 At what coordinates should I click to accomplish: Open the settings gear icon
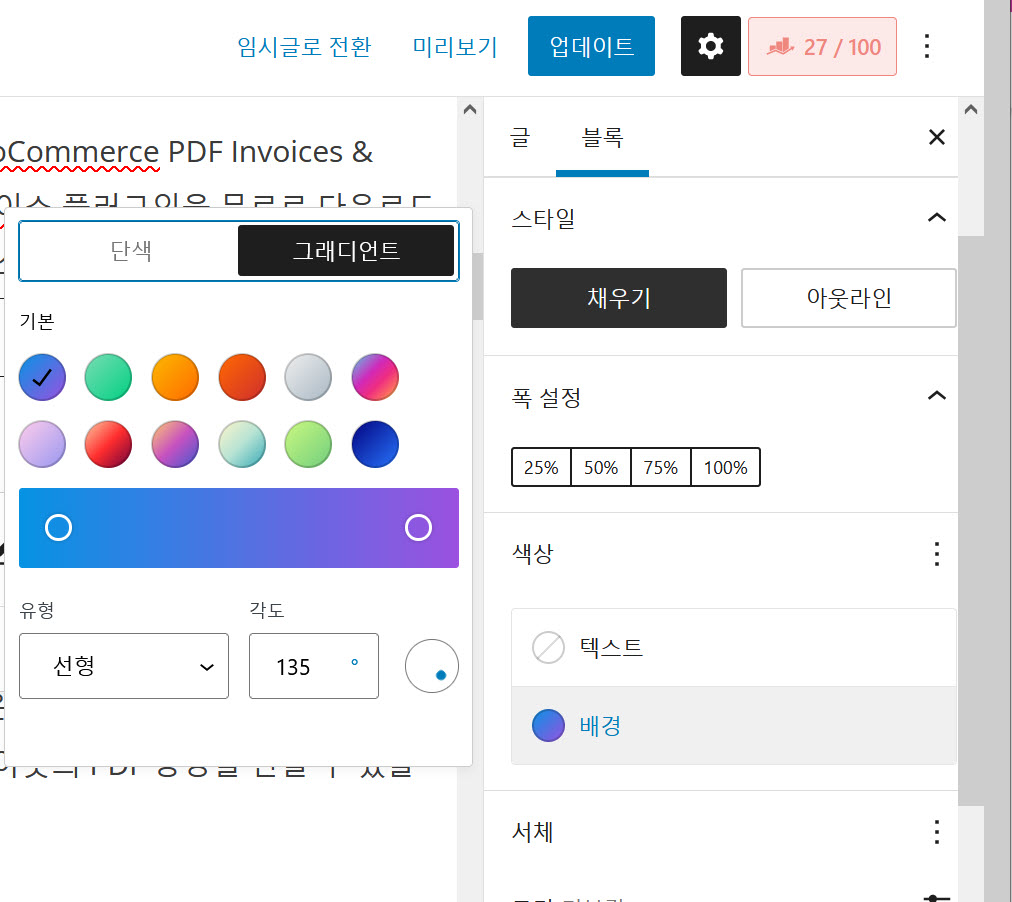tap(710, 46)
